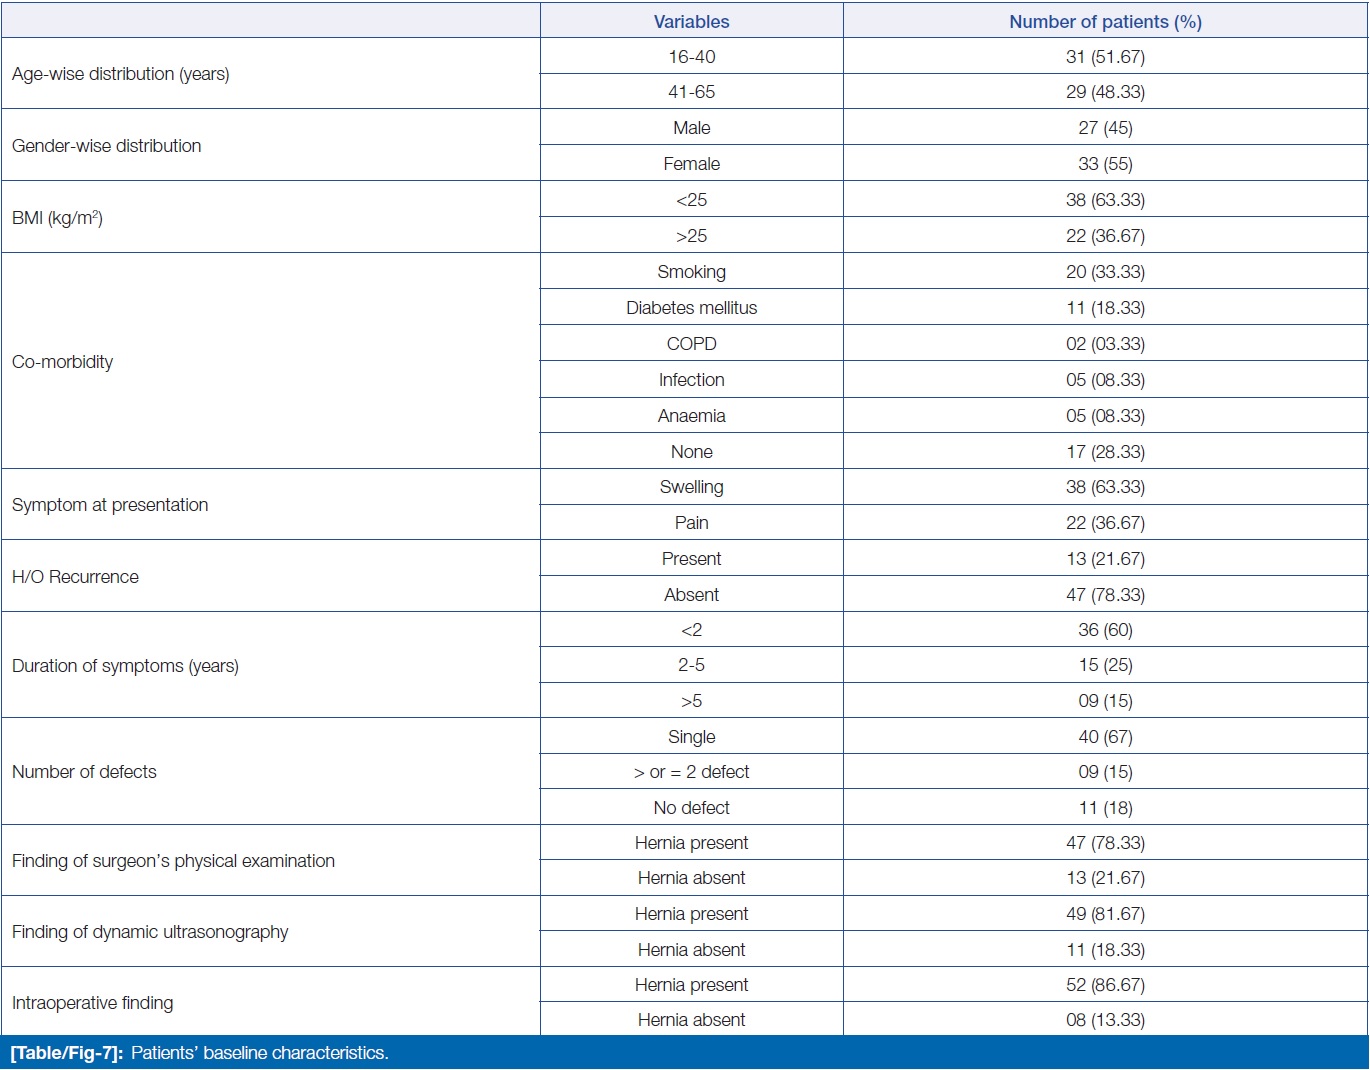This screenshot has width=1370, height=1070.
Task: Click the 'Pain' cell
Action: 691,523
